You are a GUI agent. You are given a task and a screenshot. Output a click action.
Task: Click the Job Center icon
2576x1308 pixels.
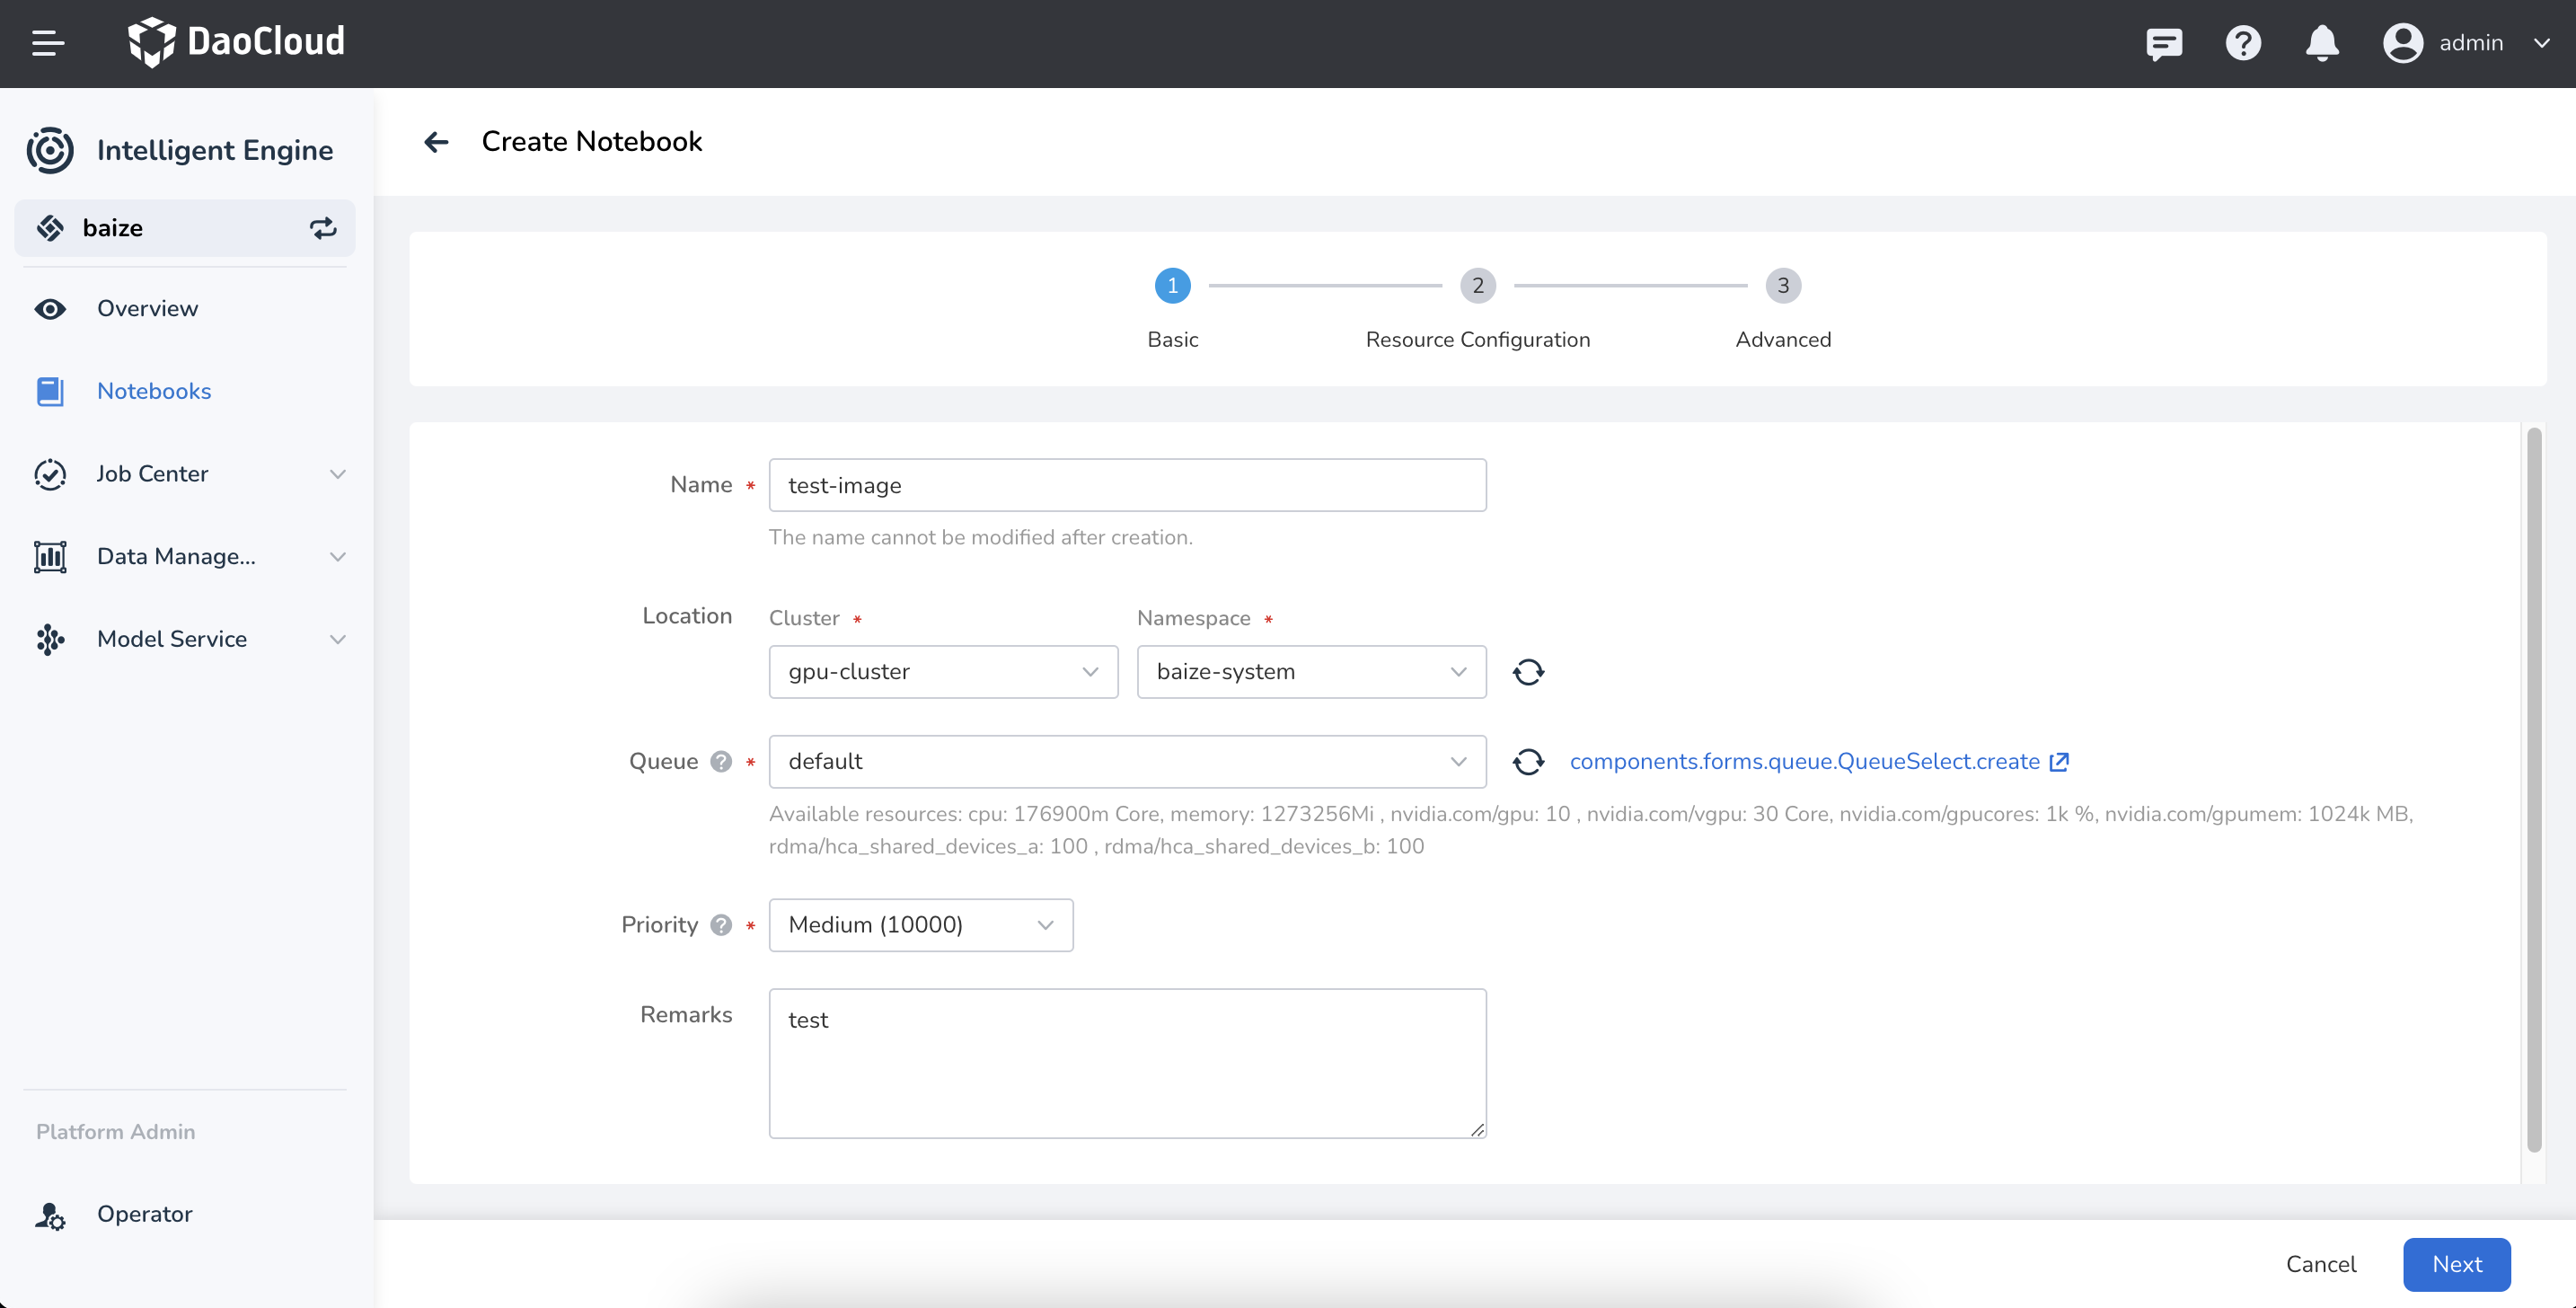(50, 474)
